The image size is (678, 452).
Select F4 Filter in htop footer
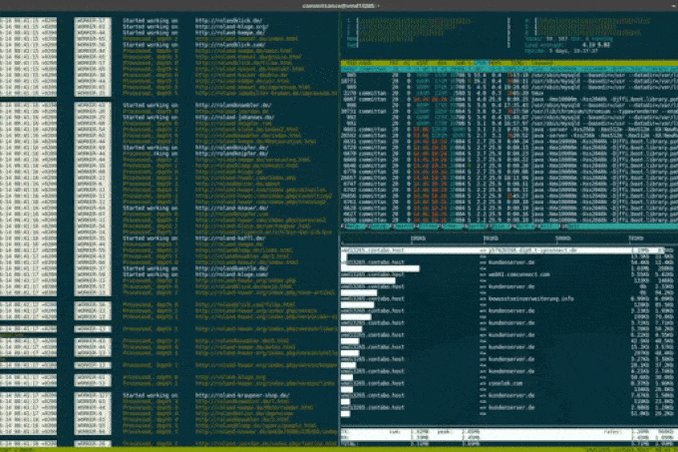427,226
